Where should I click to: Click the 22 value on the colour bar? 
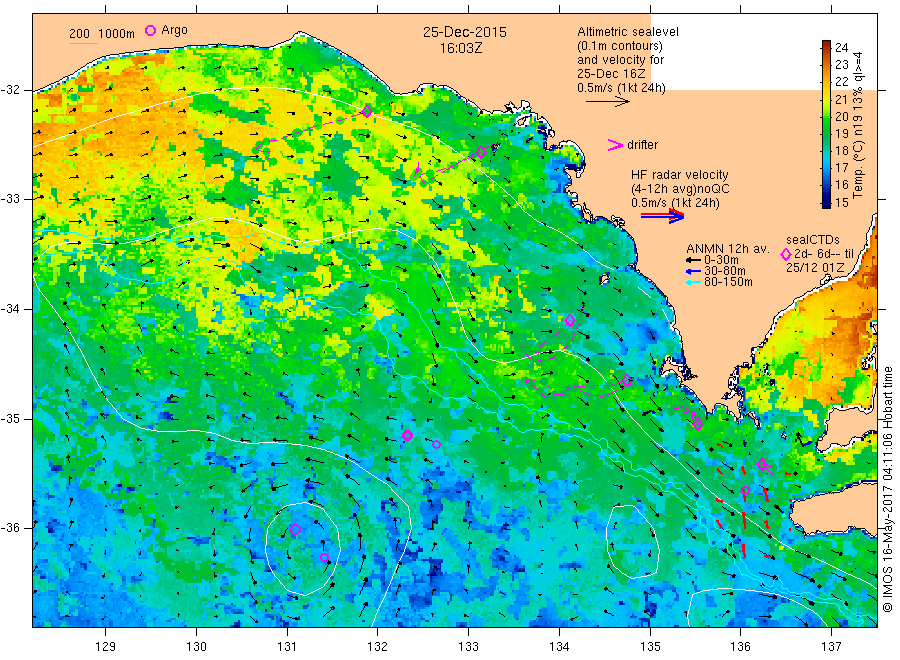[841, 82]
